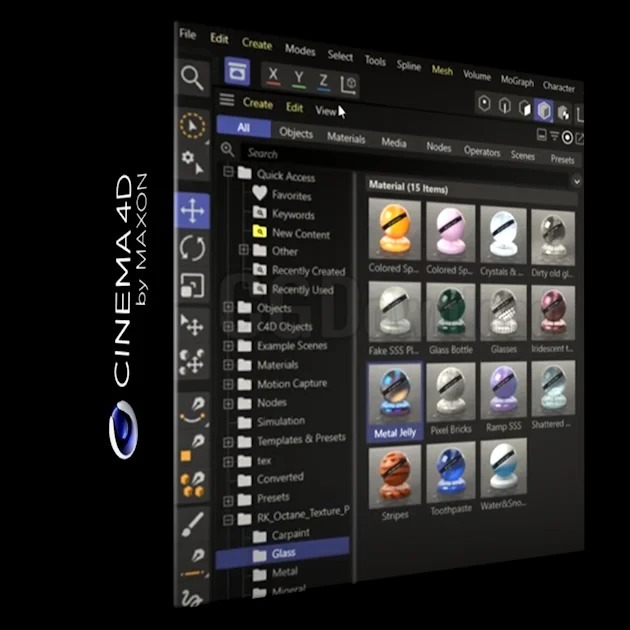Click the first hexagon display mode icon
Viewport: 630px width, 630px height.
(485, 104)
